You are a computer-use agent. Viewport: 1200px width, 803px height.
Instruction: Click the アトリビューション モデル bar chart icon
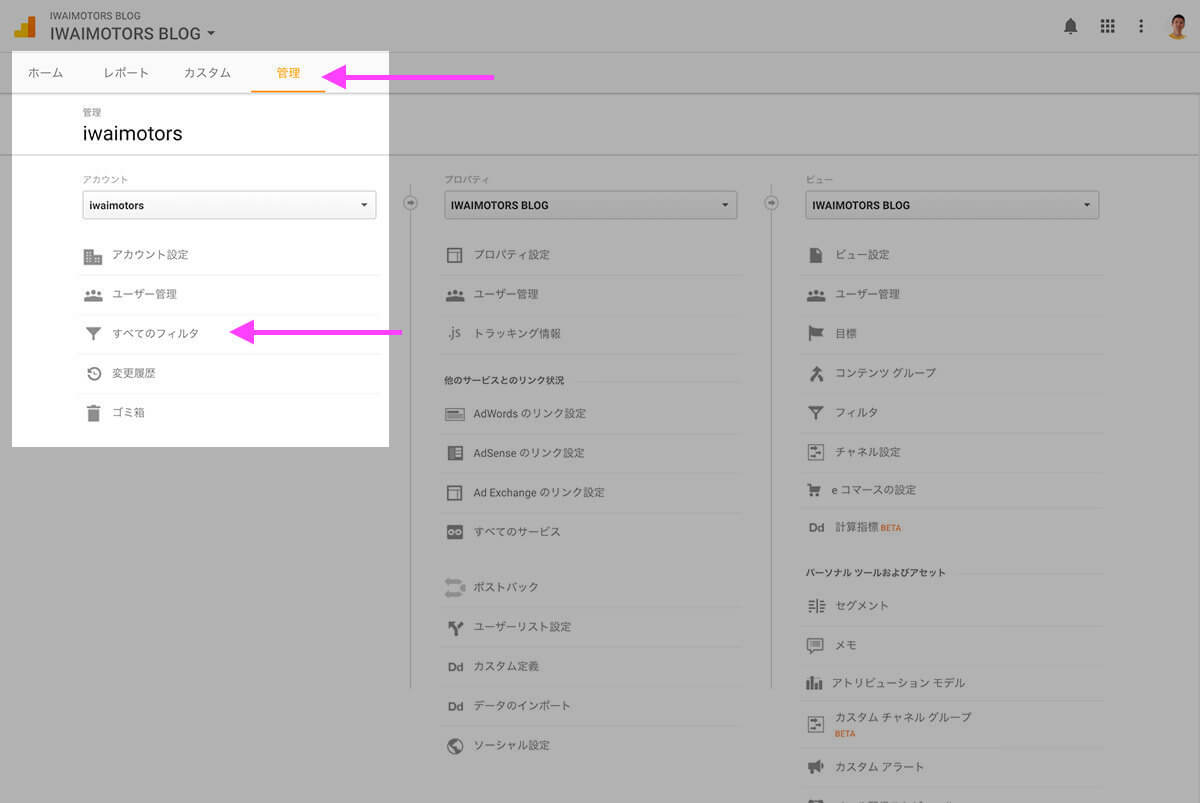tap(814, 683)
